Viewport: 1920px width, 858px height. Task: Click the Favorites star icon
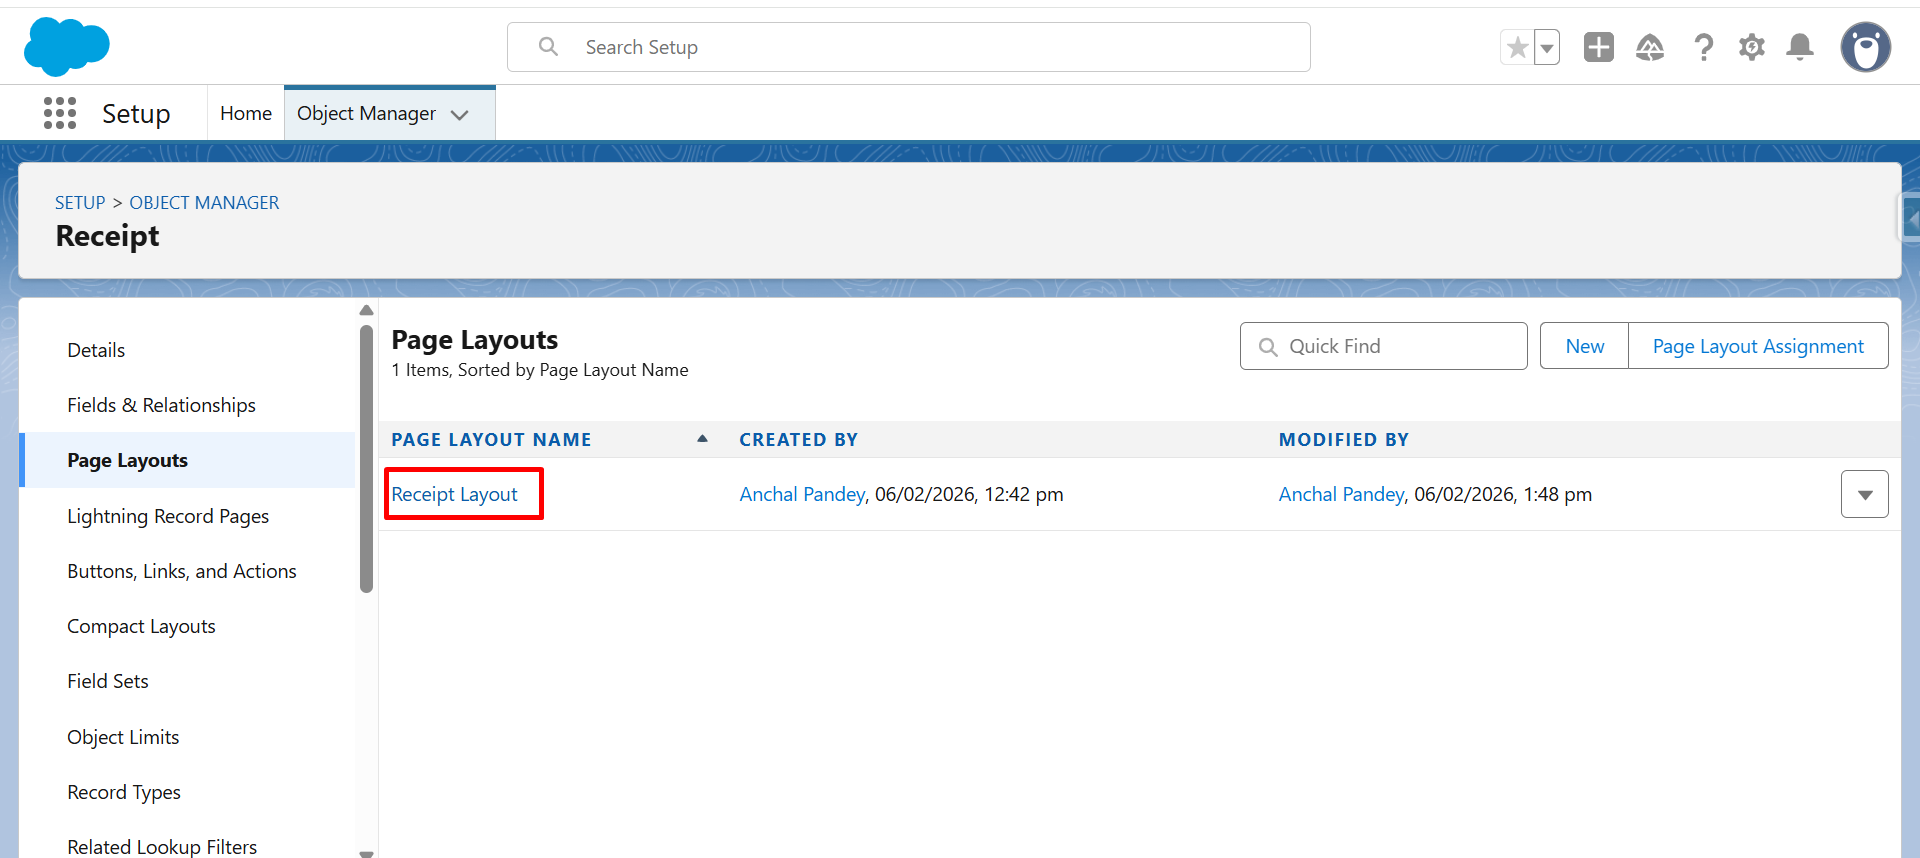tap(1517, 47)
